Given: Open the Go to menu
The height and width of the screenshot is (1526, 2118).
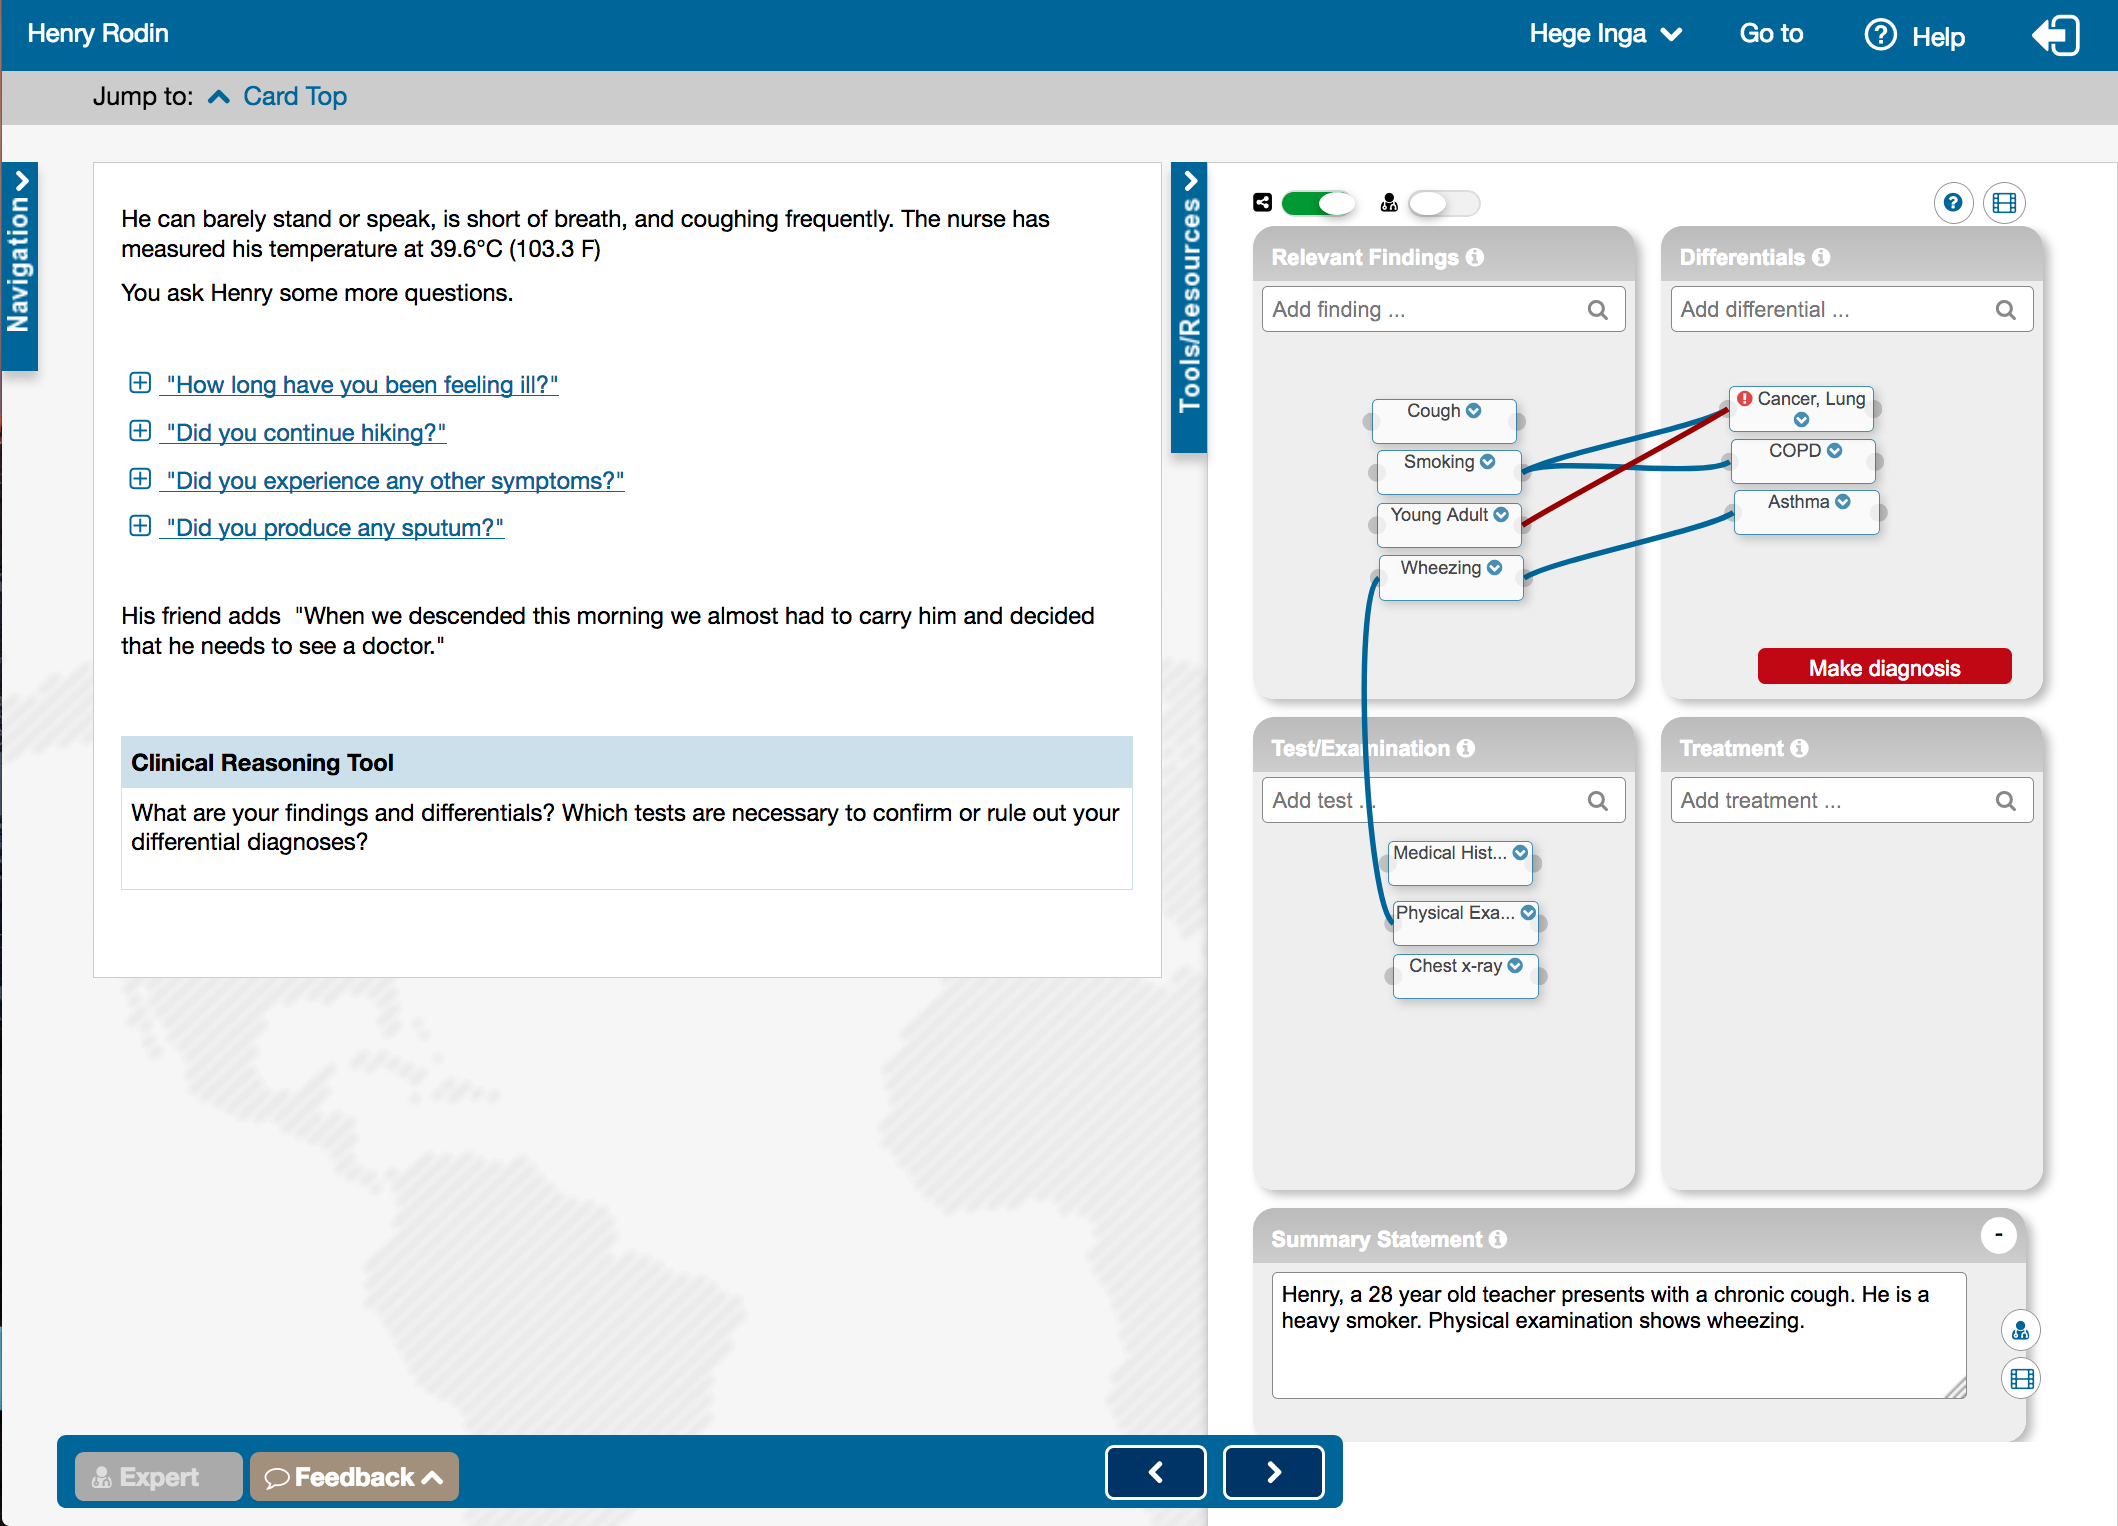Looking at the screenshot, I should click(x=1770, y=34).
